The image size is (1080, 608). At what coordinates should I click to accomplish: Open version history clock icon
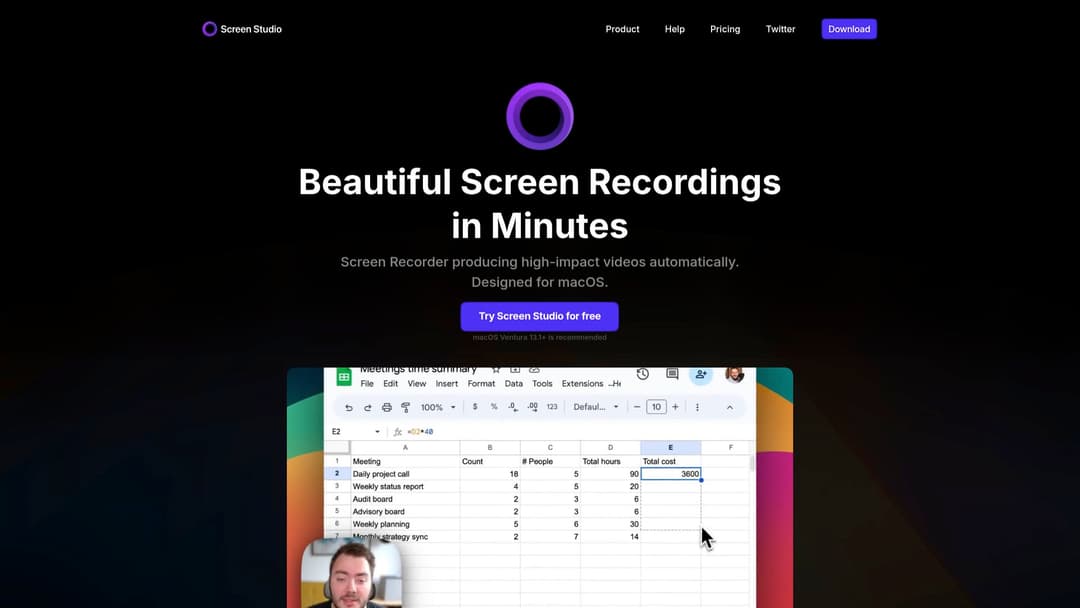pos(643,374)
